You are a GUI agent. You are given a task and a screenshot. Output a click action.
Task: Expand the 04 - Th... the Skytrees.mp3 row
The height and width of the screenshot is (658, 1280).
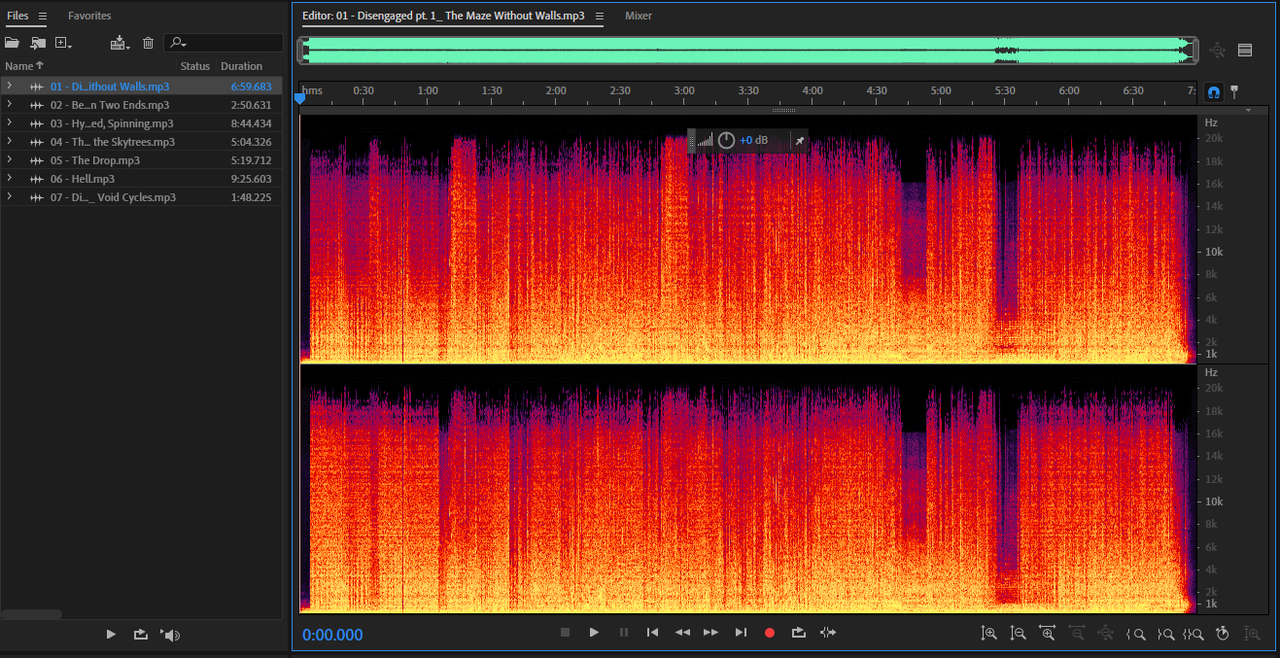9,142
